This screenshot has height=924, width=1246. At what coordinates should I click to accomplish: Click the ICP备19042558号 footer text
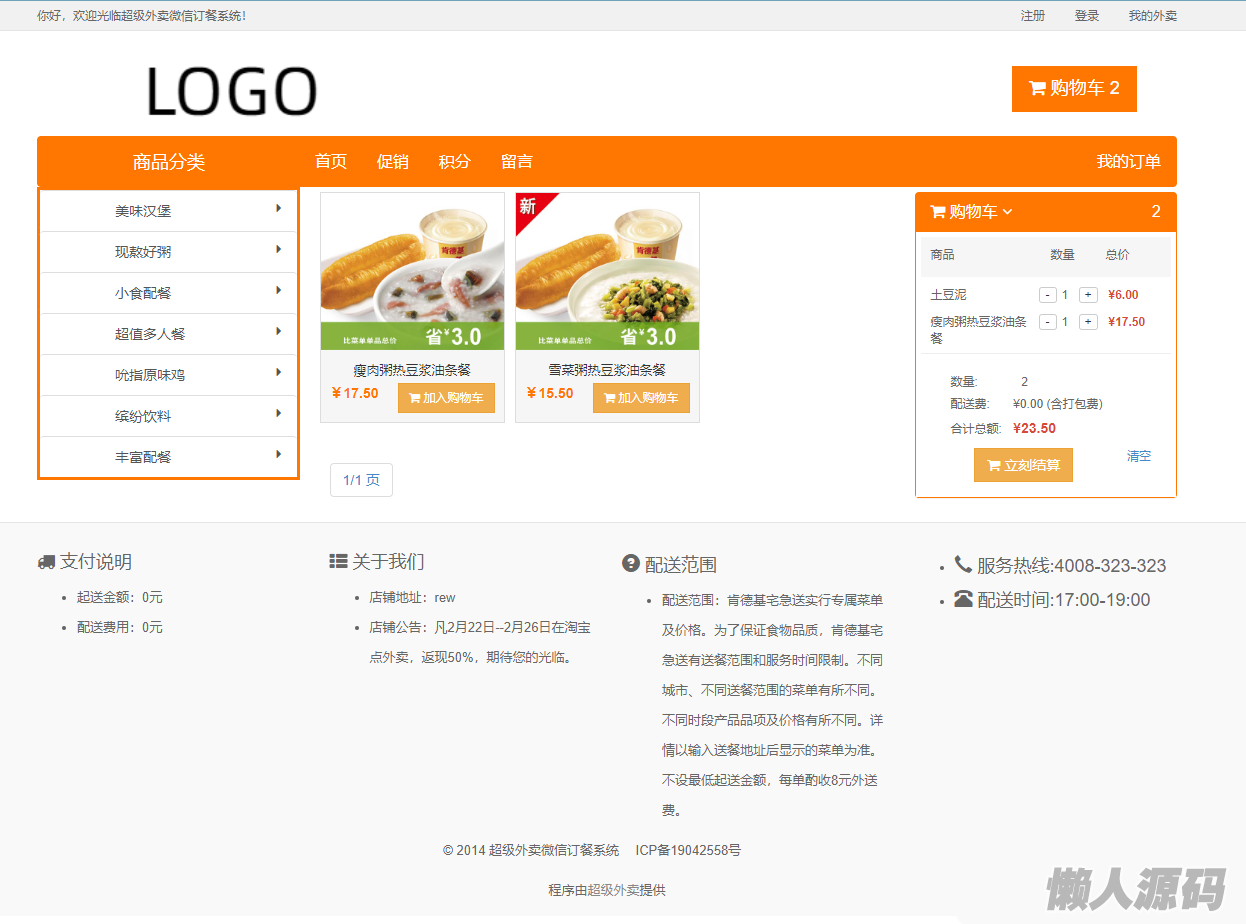[688, 851]
